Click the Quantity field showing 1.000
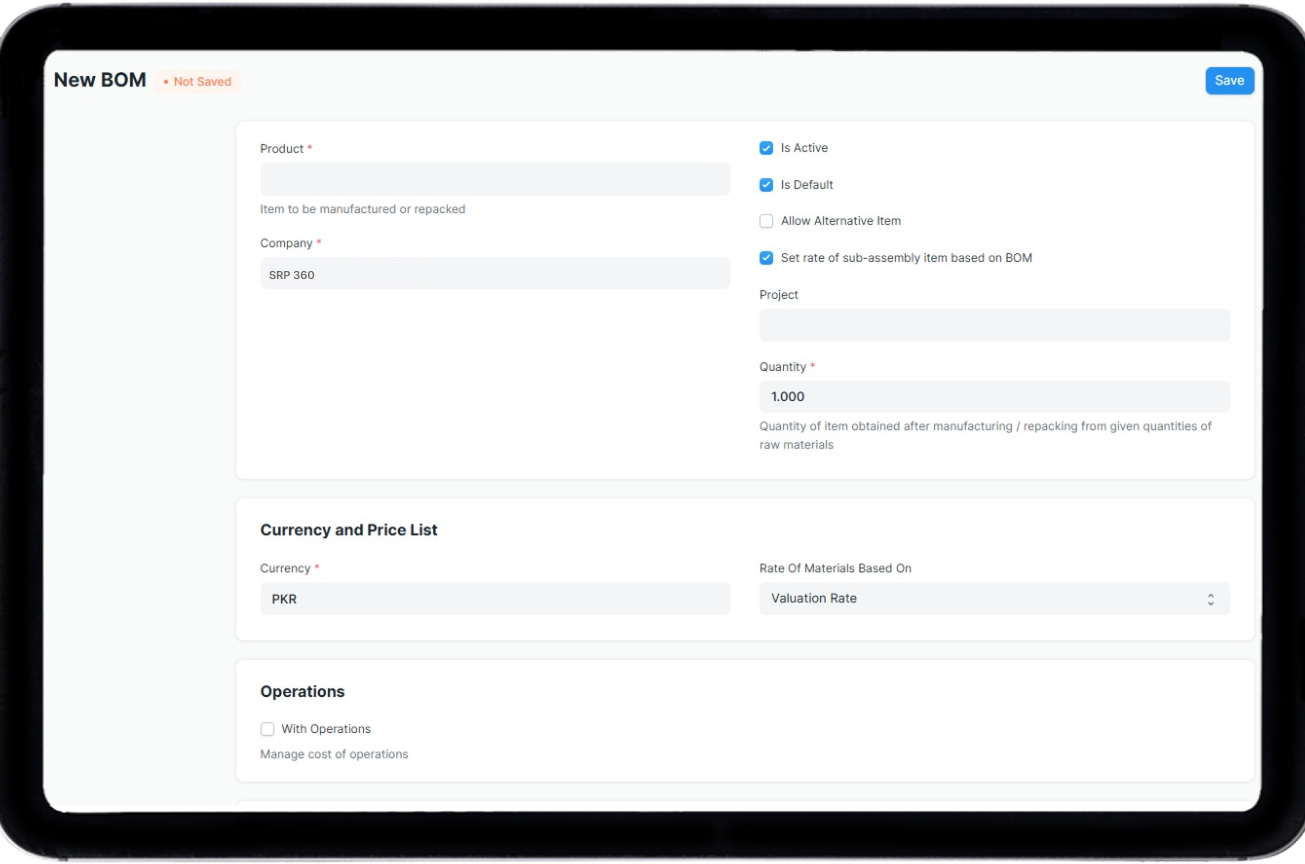Image resolution: width=1305 pixels, height=864 pixels. tap(994, 397)
